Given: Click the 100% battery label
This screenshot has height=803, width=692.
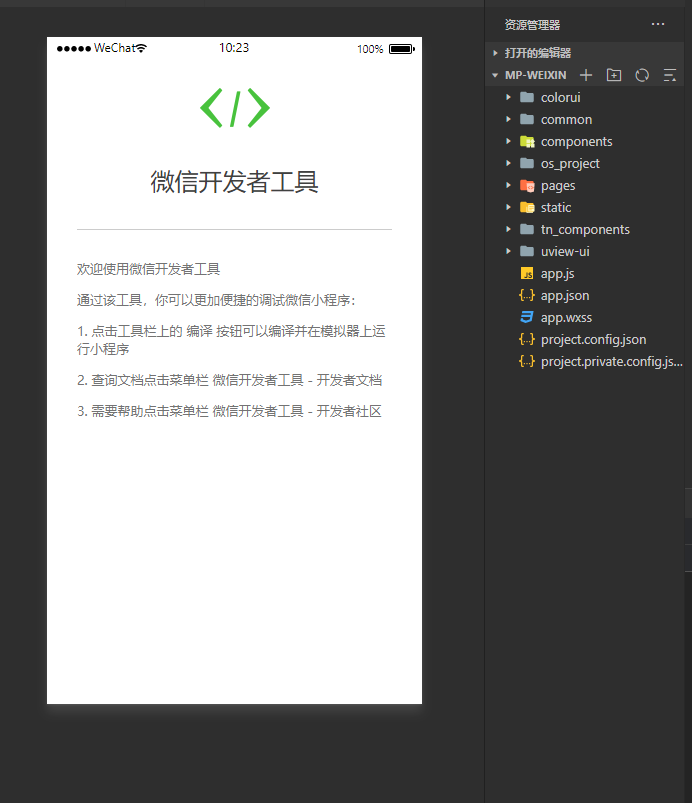Looking at the screenshot, I should [370, 49].
